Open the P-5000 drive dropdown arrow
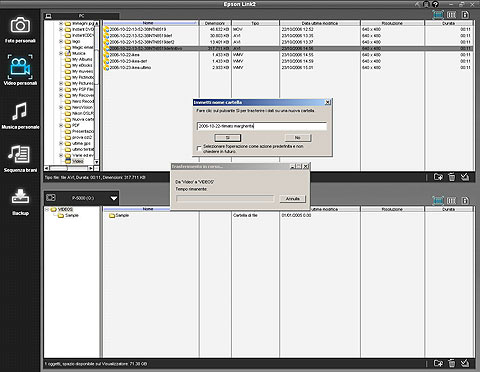 tap(114, 198)
